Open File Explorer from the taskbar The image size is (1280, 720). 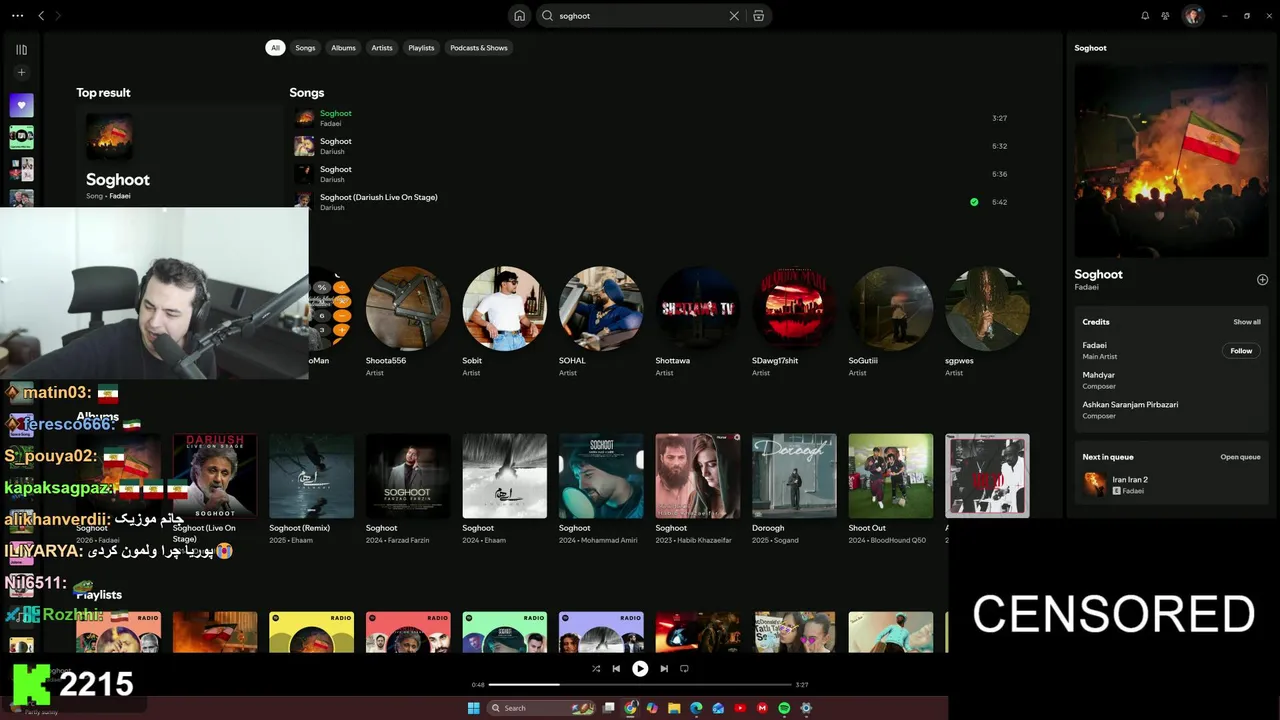[x=675, y=708]
